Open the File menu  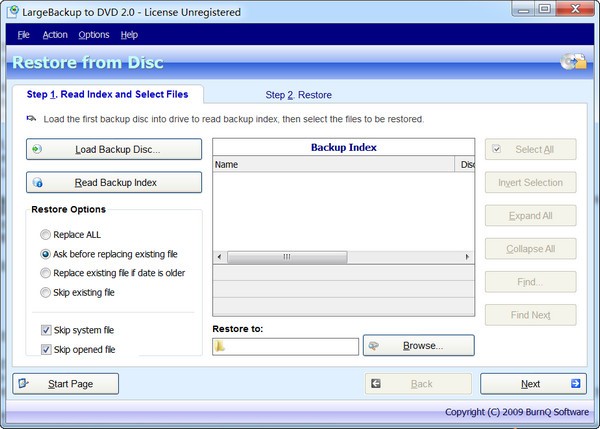23,35
